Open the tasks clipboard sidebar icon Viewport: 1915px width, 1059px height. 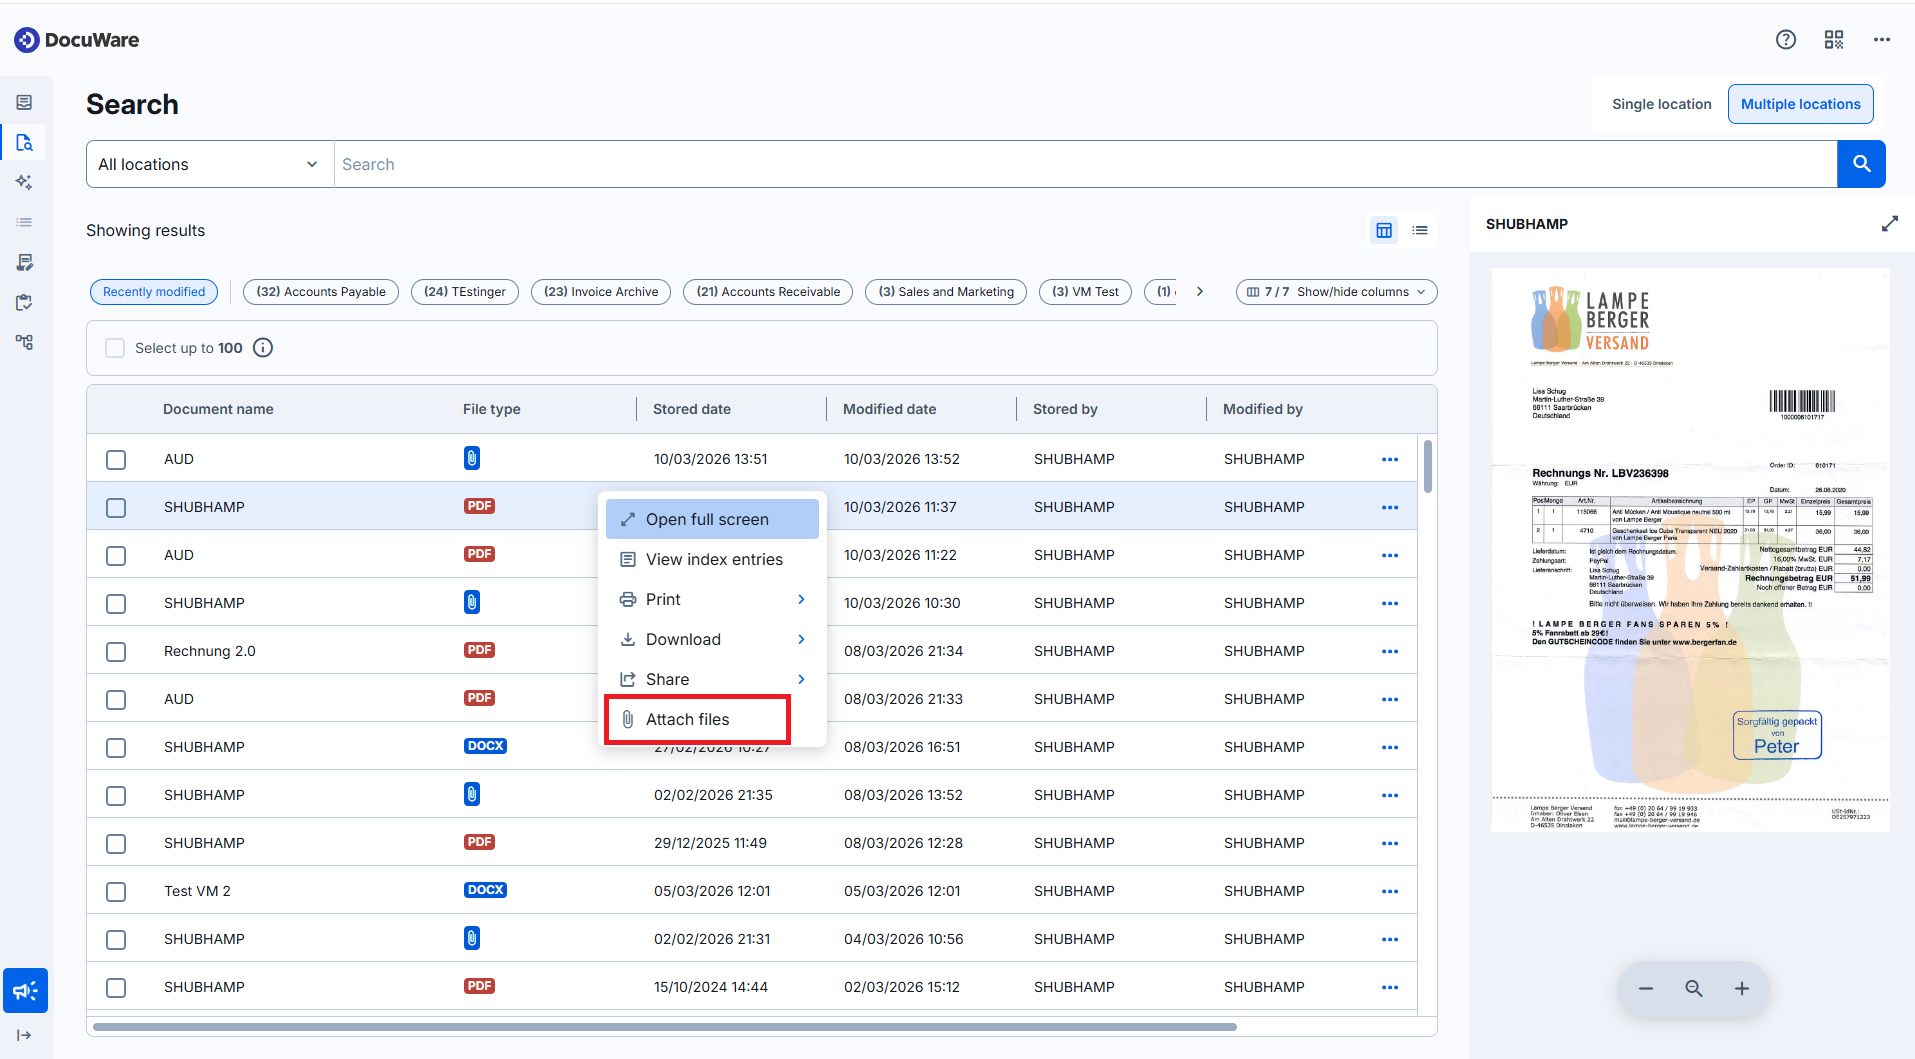coord(25,302)
